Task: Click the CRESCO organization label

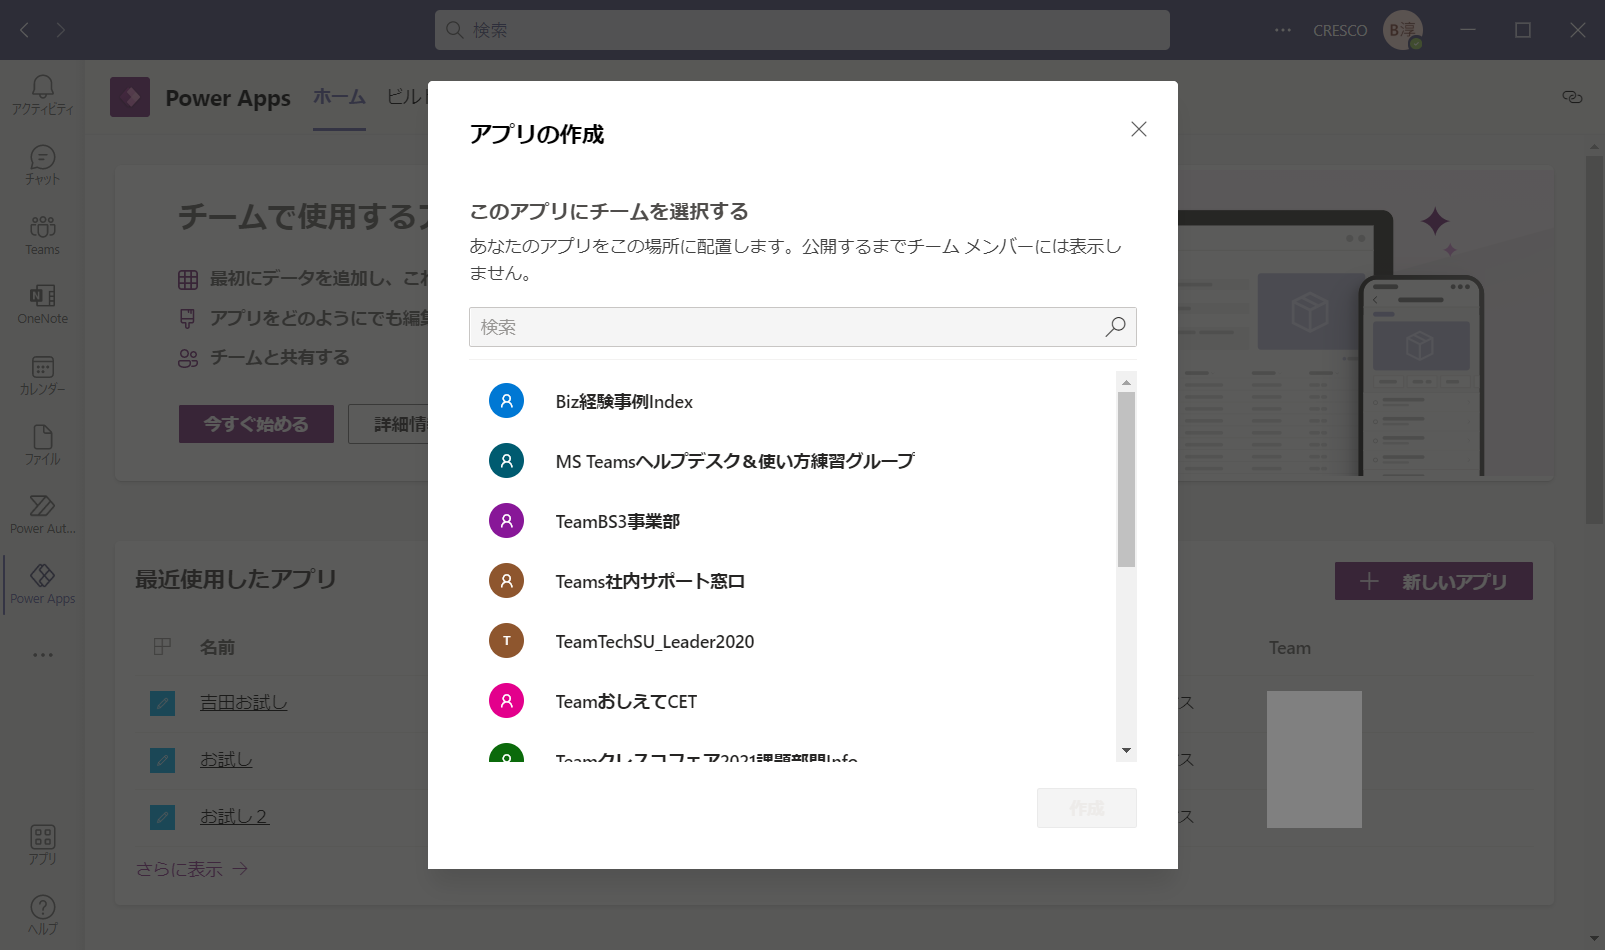Action: [1340, 31]
